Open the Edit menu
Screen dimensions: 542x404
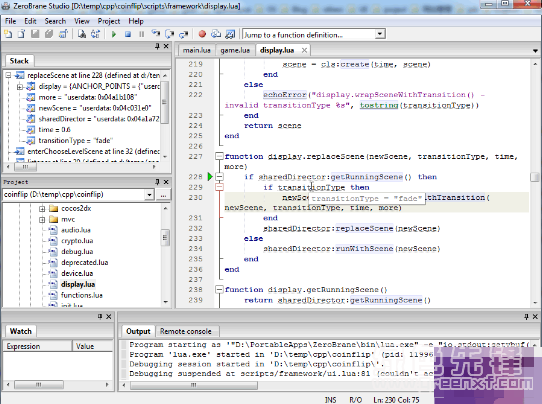(30, 21)
